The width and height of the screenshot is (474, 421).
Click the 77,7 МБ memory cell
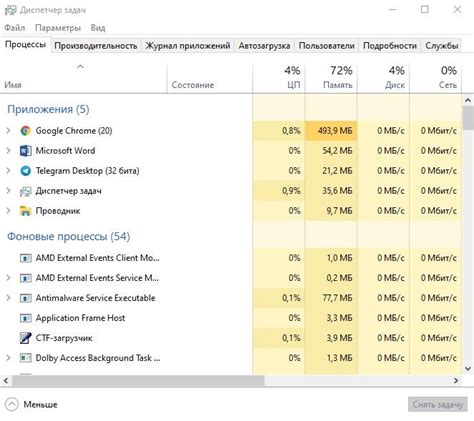[331, 298]
